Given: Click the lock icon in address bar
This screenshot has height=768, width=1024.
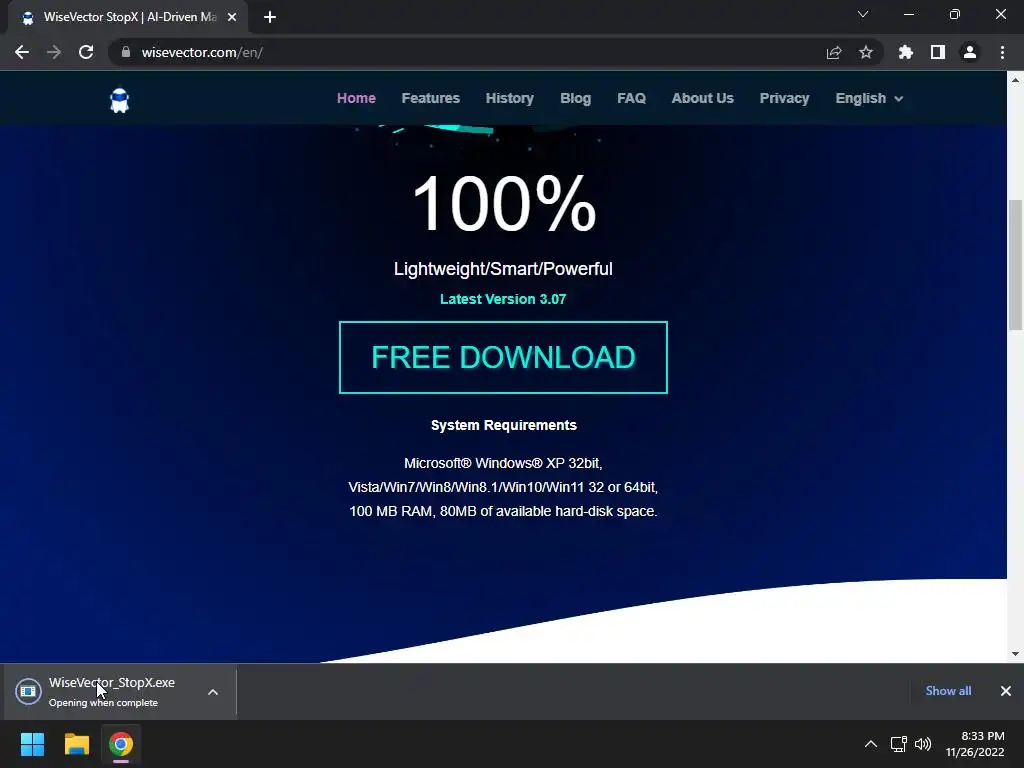Looking at the screenshot, I should [126, 52].
